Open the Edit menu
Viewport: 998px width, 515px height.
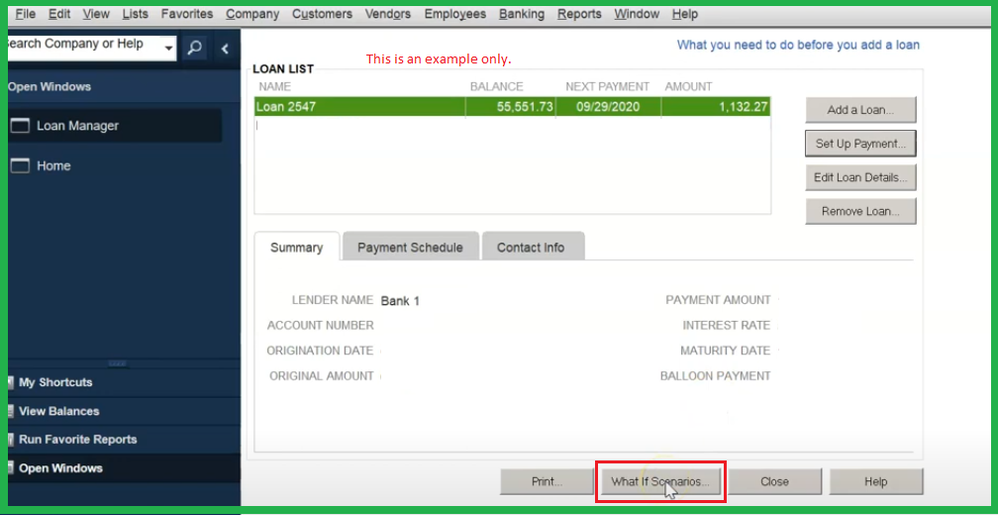[x=59, y=13]
